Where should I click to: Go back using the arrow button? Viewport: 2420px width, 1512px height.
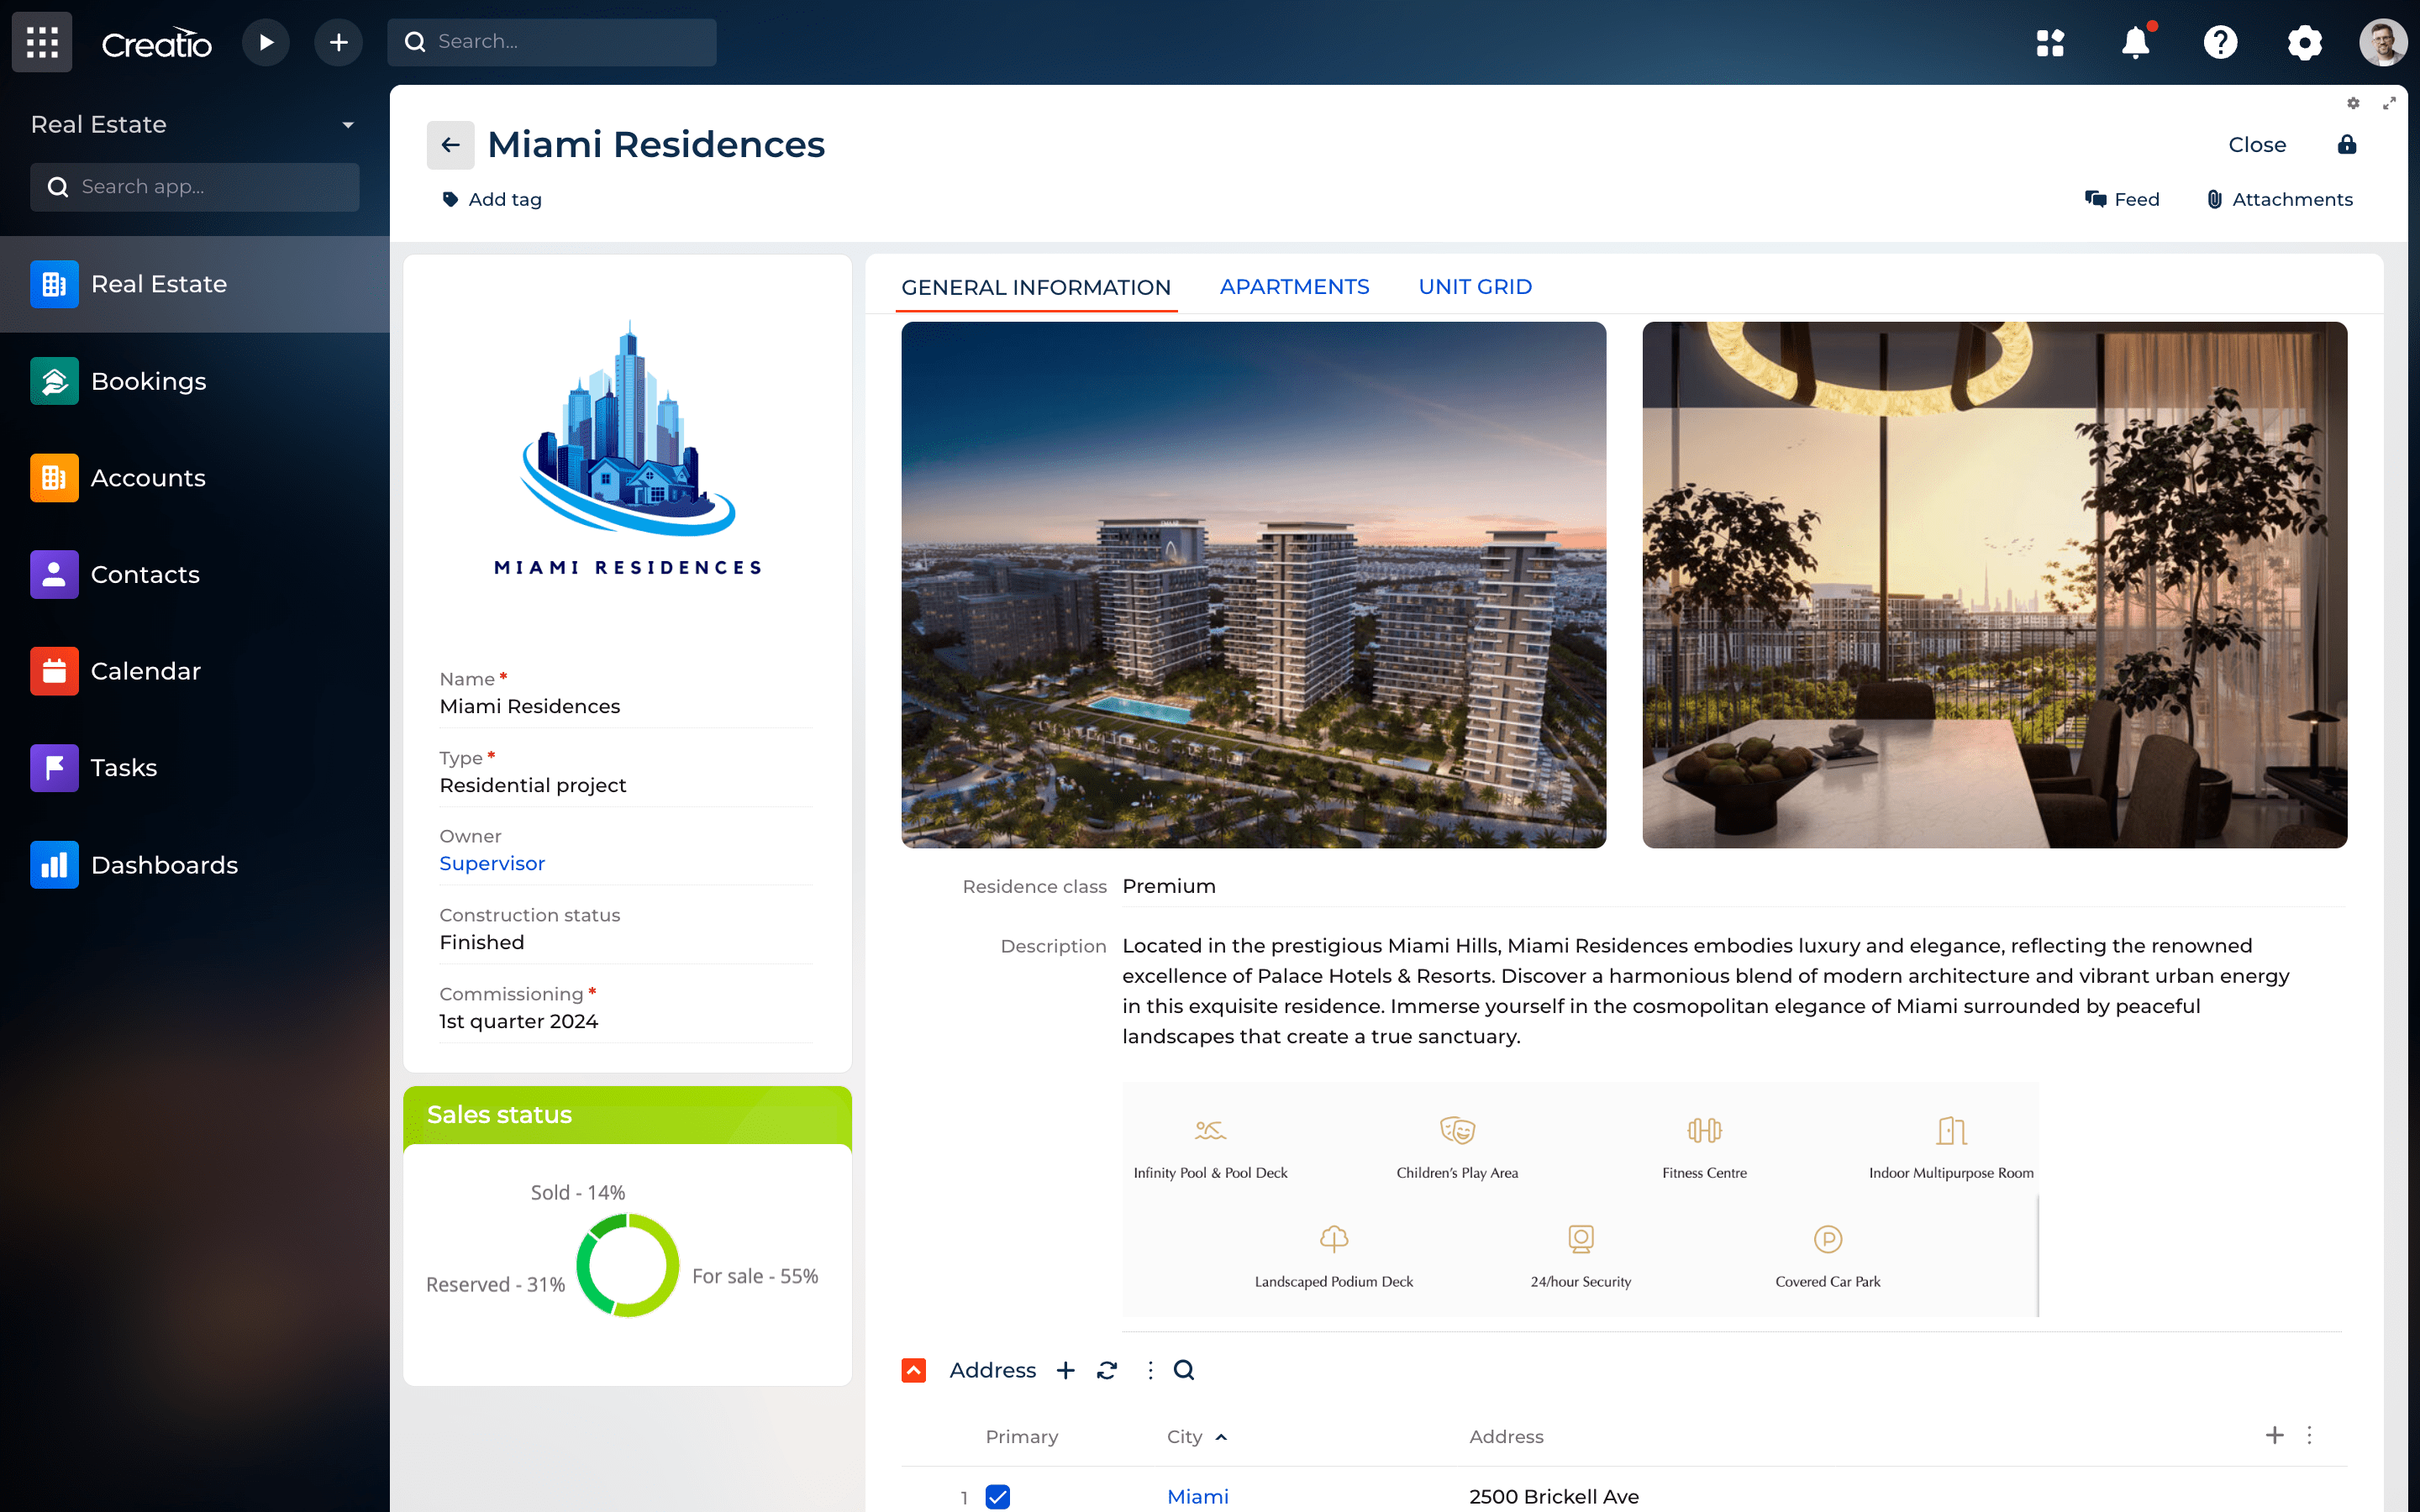point(450,145)
